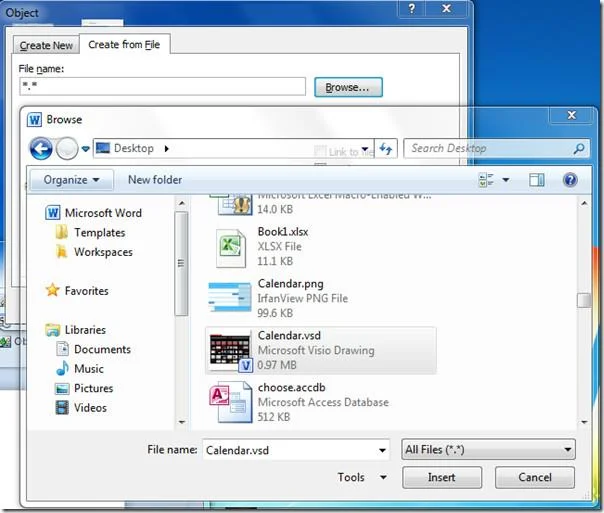604x513 pixels.
Task: Click navigation pane scroll down arrow
Action: tap(182, 422)
